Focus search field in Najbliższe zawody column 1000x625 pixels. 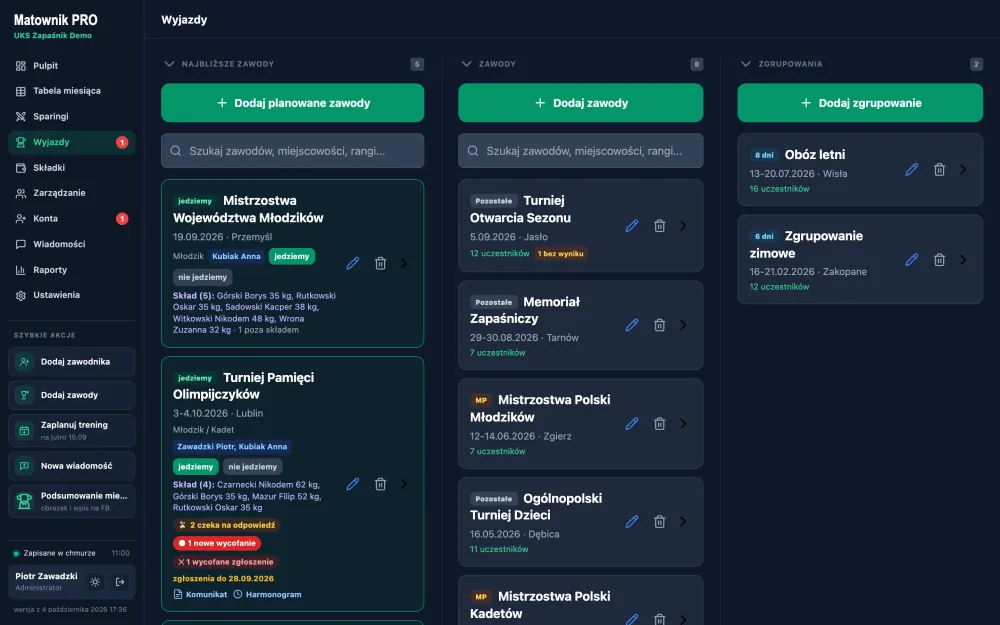coord(293,151)
